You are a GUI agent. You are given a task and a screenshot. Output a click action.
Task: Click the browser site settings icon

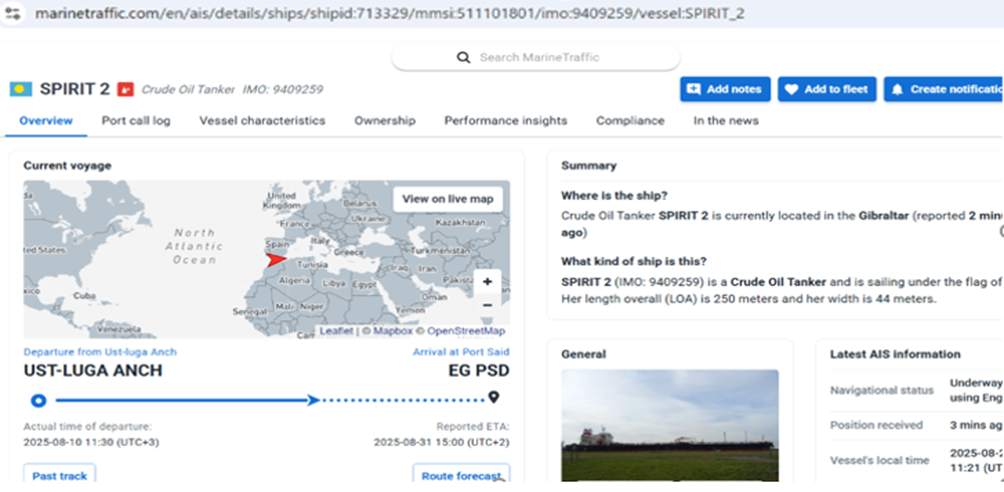[x=13, y=12]
